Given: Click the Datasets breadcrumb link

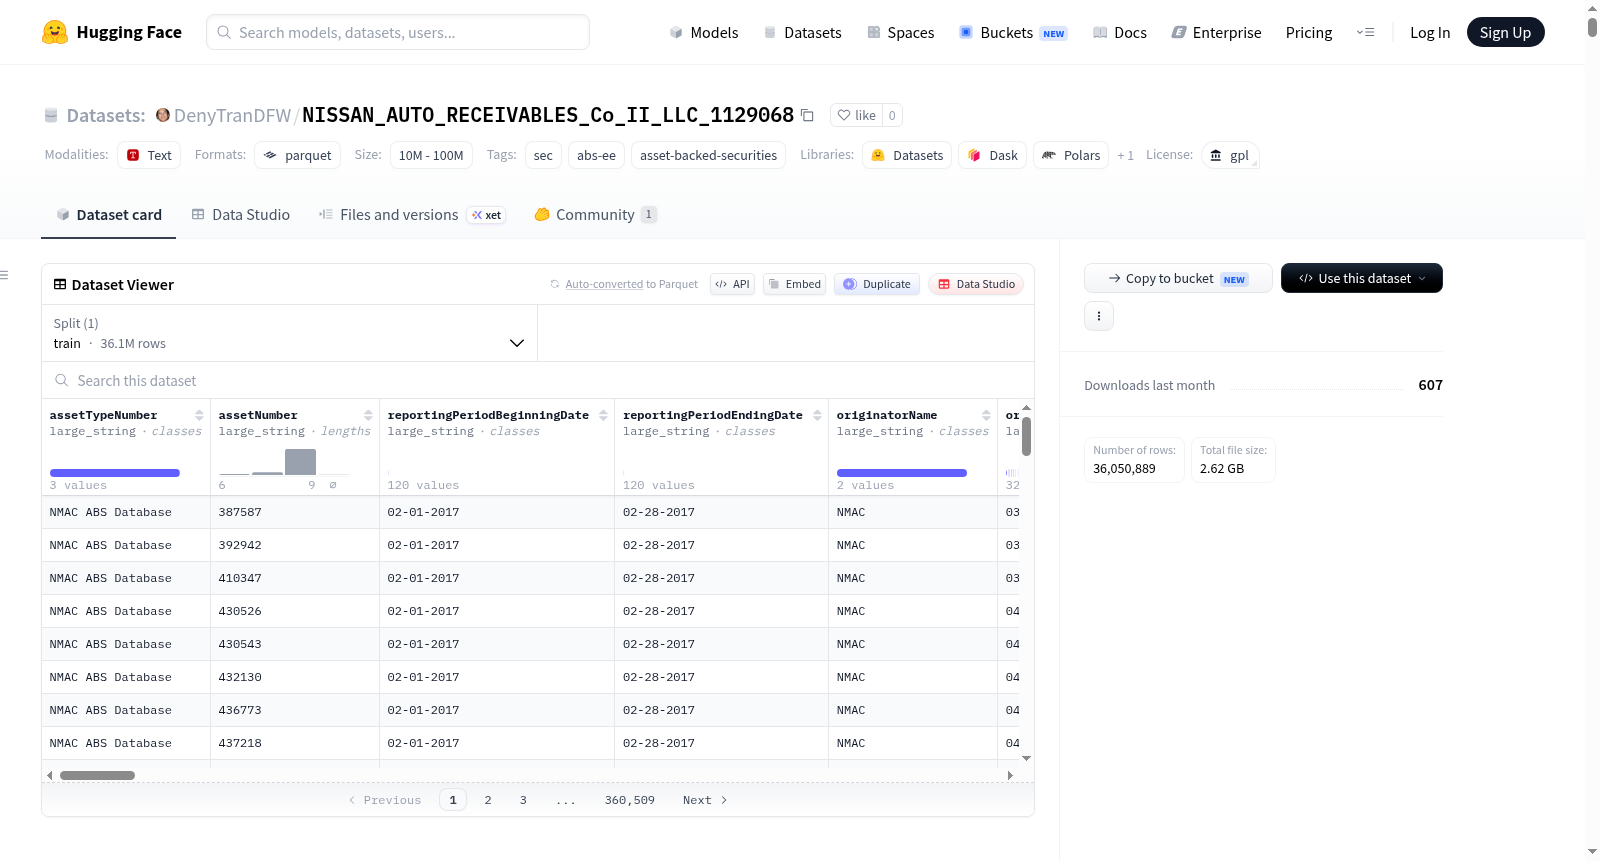Looking at the screenshot, I should 106,115.
